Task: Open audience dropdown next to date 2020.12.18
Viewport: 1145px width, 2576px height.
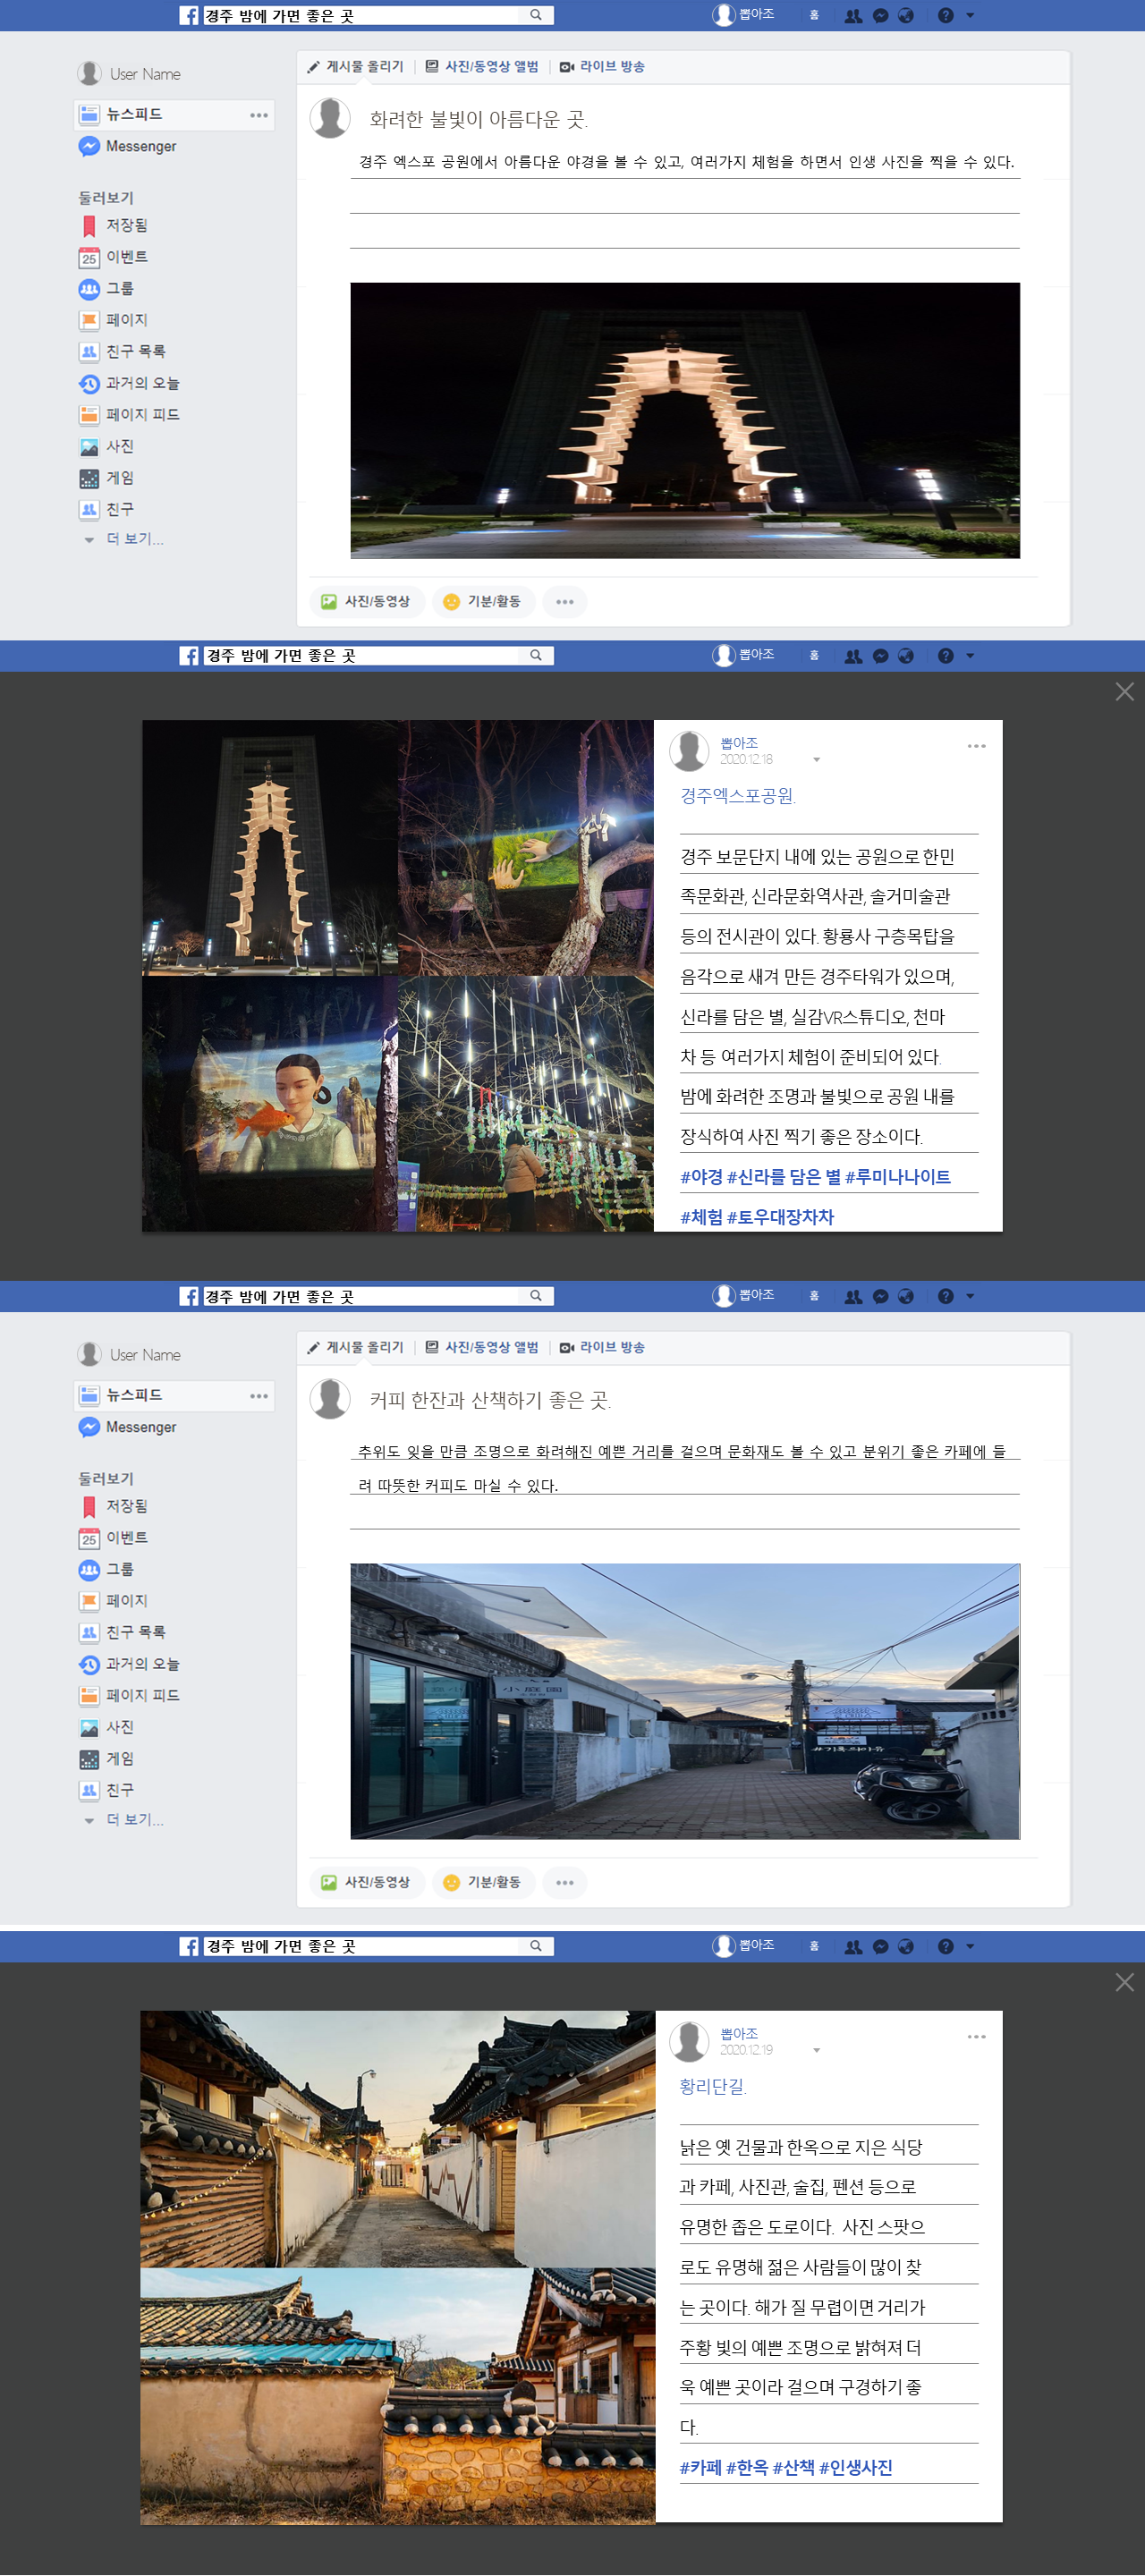Action: pyautogui.click(x=816, y=760)
